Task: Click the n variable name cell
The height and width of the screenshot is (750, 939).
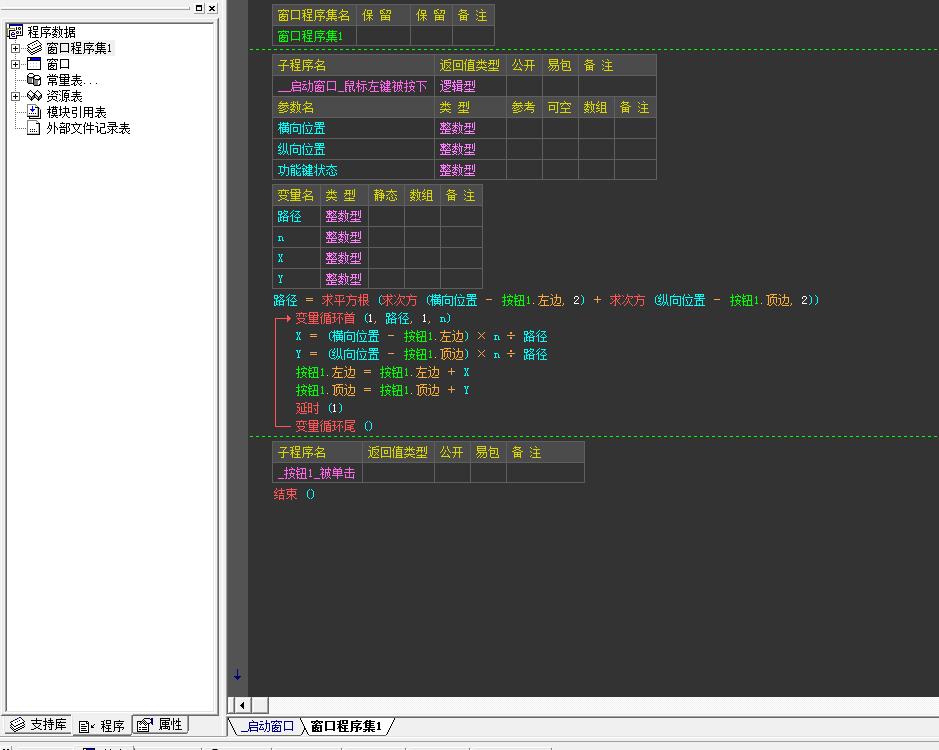Action: (x=296, y=237)
